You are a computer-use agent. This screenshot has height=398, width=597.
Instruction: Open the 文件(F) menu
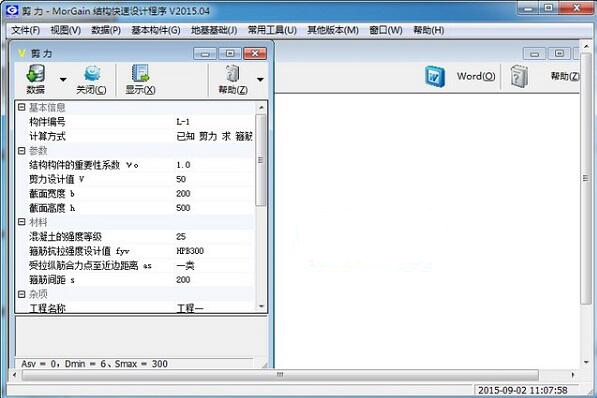[26, 30]
